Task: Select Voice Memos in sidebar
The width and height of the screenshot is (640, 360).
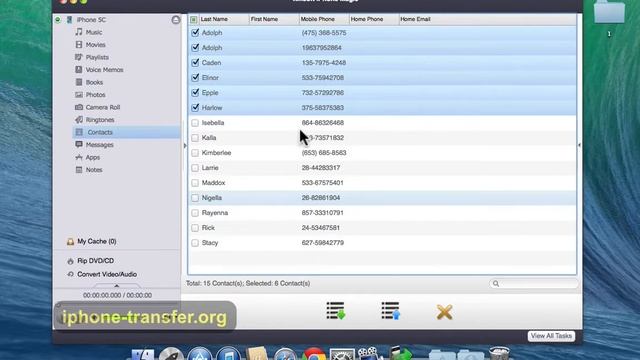Action: [104, 70]
